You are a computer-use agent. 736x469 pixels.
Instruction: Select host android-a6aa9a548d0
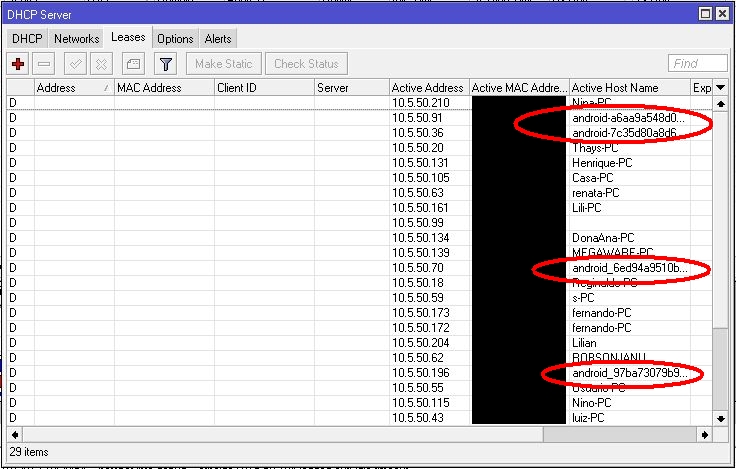pos(628,118)
